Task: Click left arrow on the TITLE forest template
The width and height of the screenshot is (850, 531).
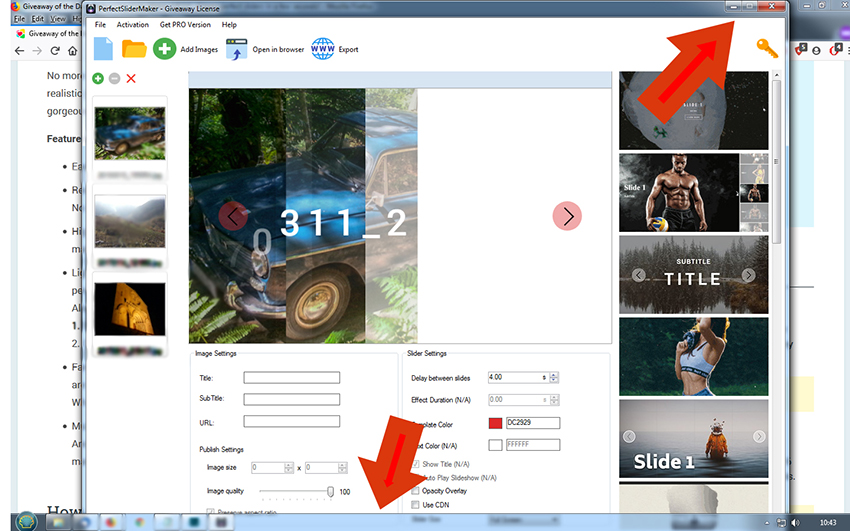Action: pyautogui.click(x=639, y=275)
